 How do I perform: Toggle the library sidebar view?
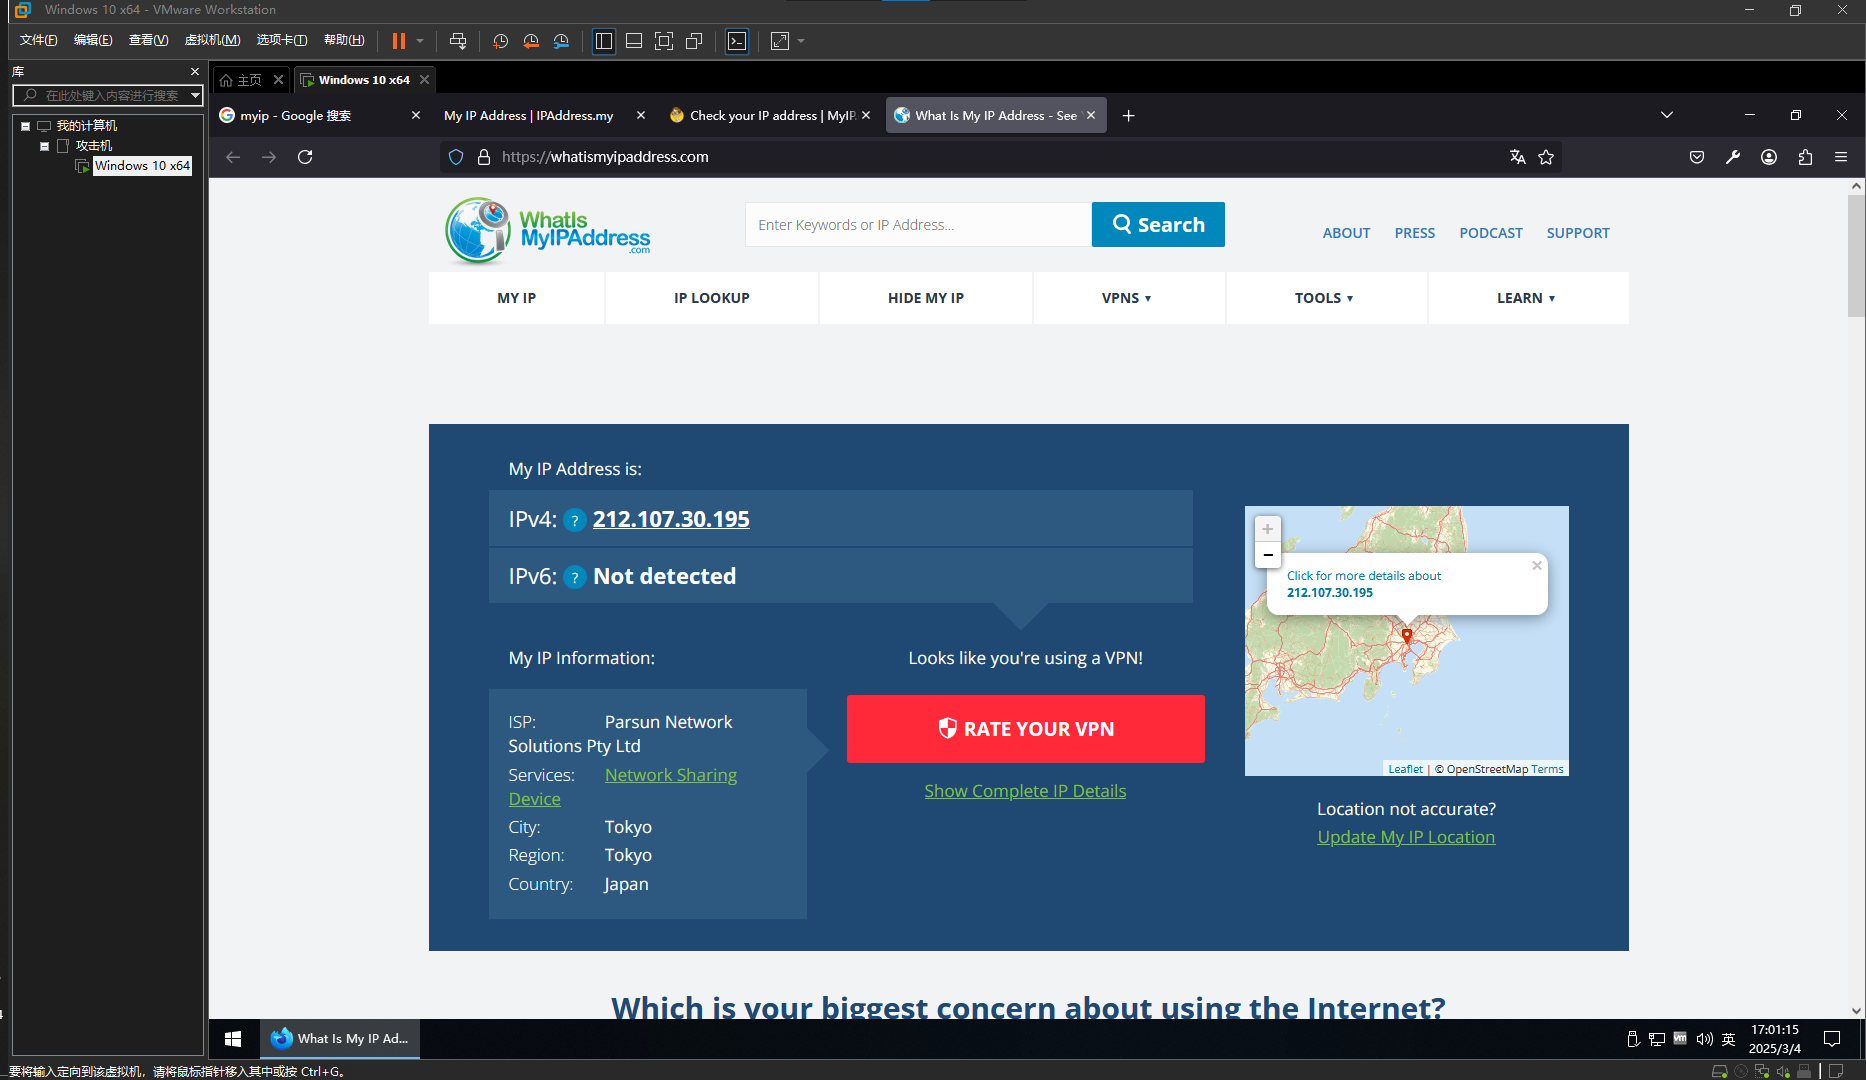tap(604, 41)
